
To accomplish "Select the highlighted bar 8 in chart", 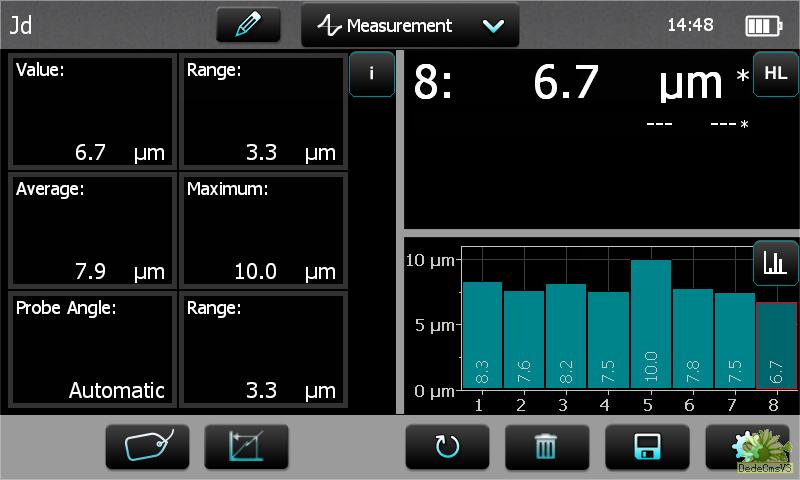I will (x=776, y=346).
